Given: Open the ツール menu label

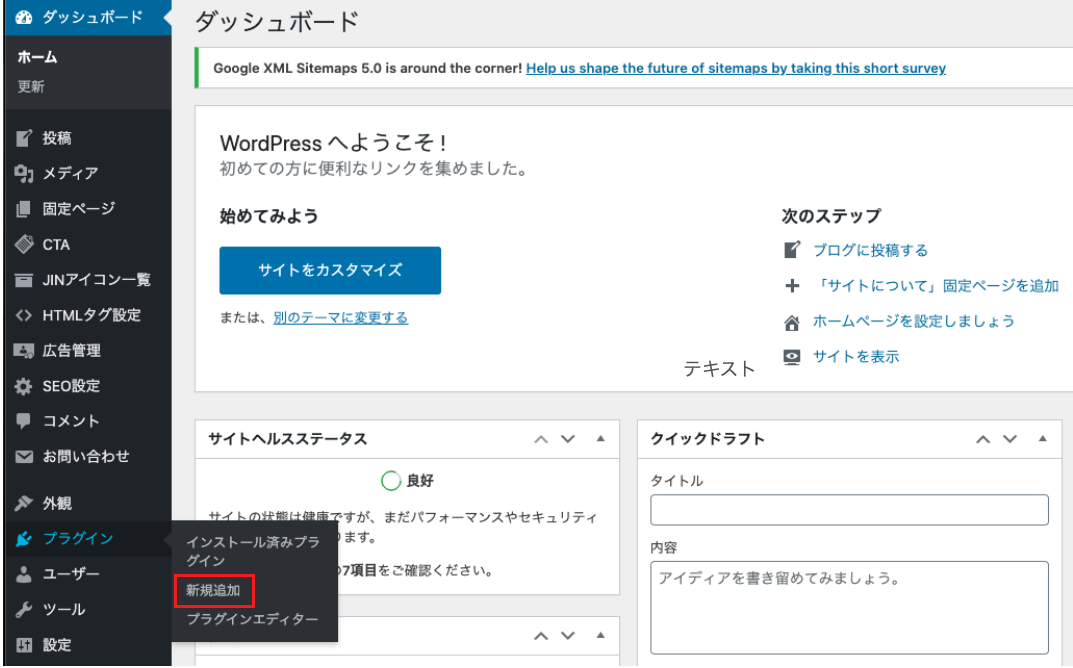Looking at the screenshot, I should click(64, 610).
